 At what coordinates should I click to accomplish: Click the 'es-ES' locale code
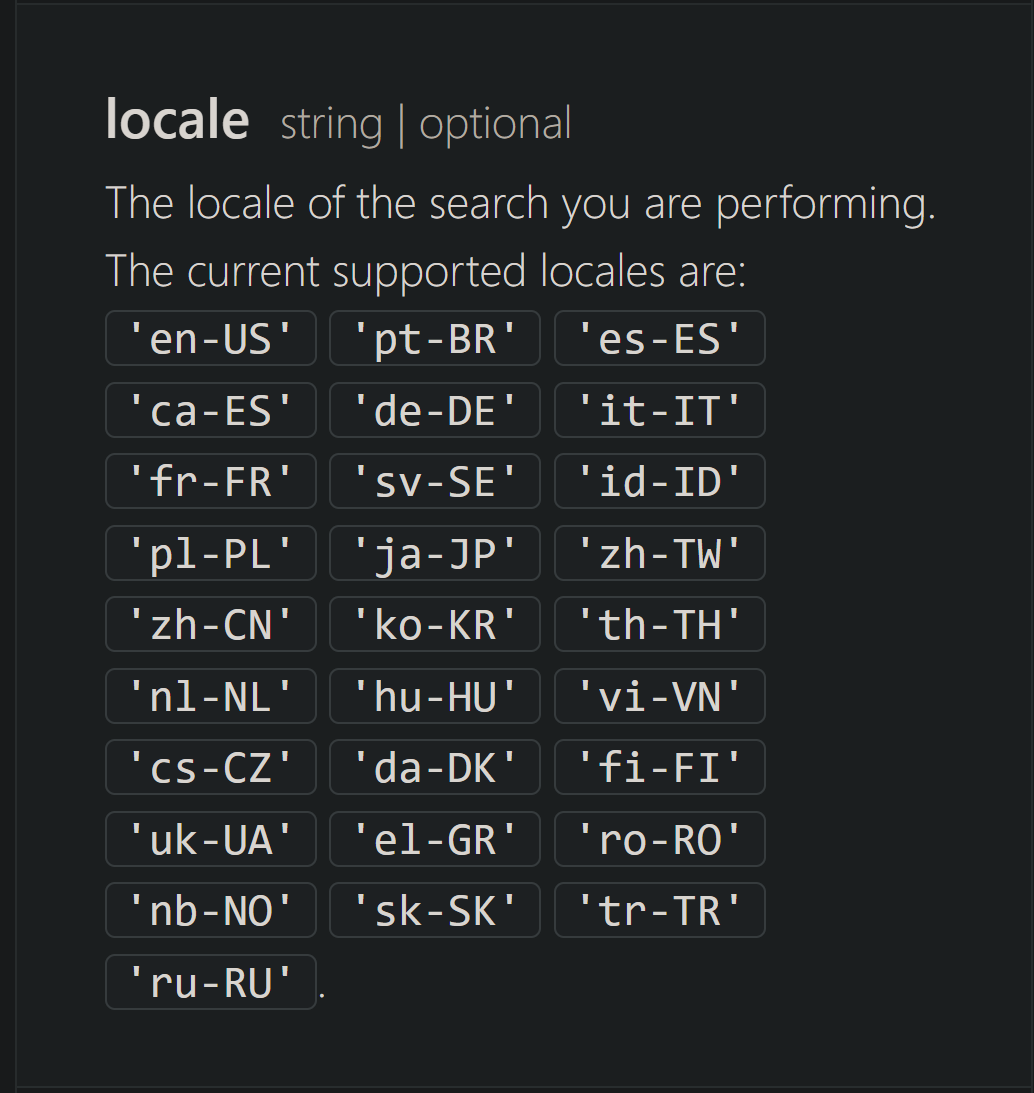(x=660, y=338)
